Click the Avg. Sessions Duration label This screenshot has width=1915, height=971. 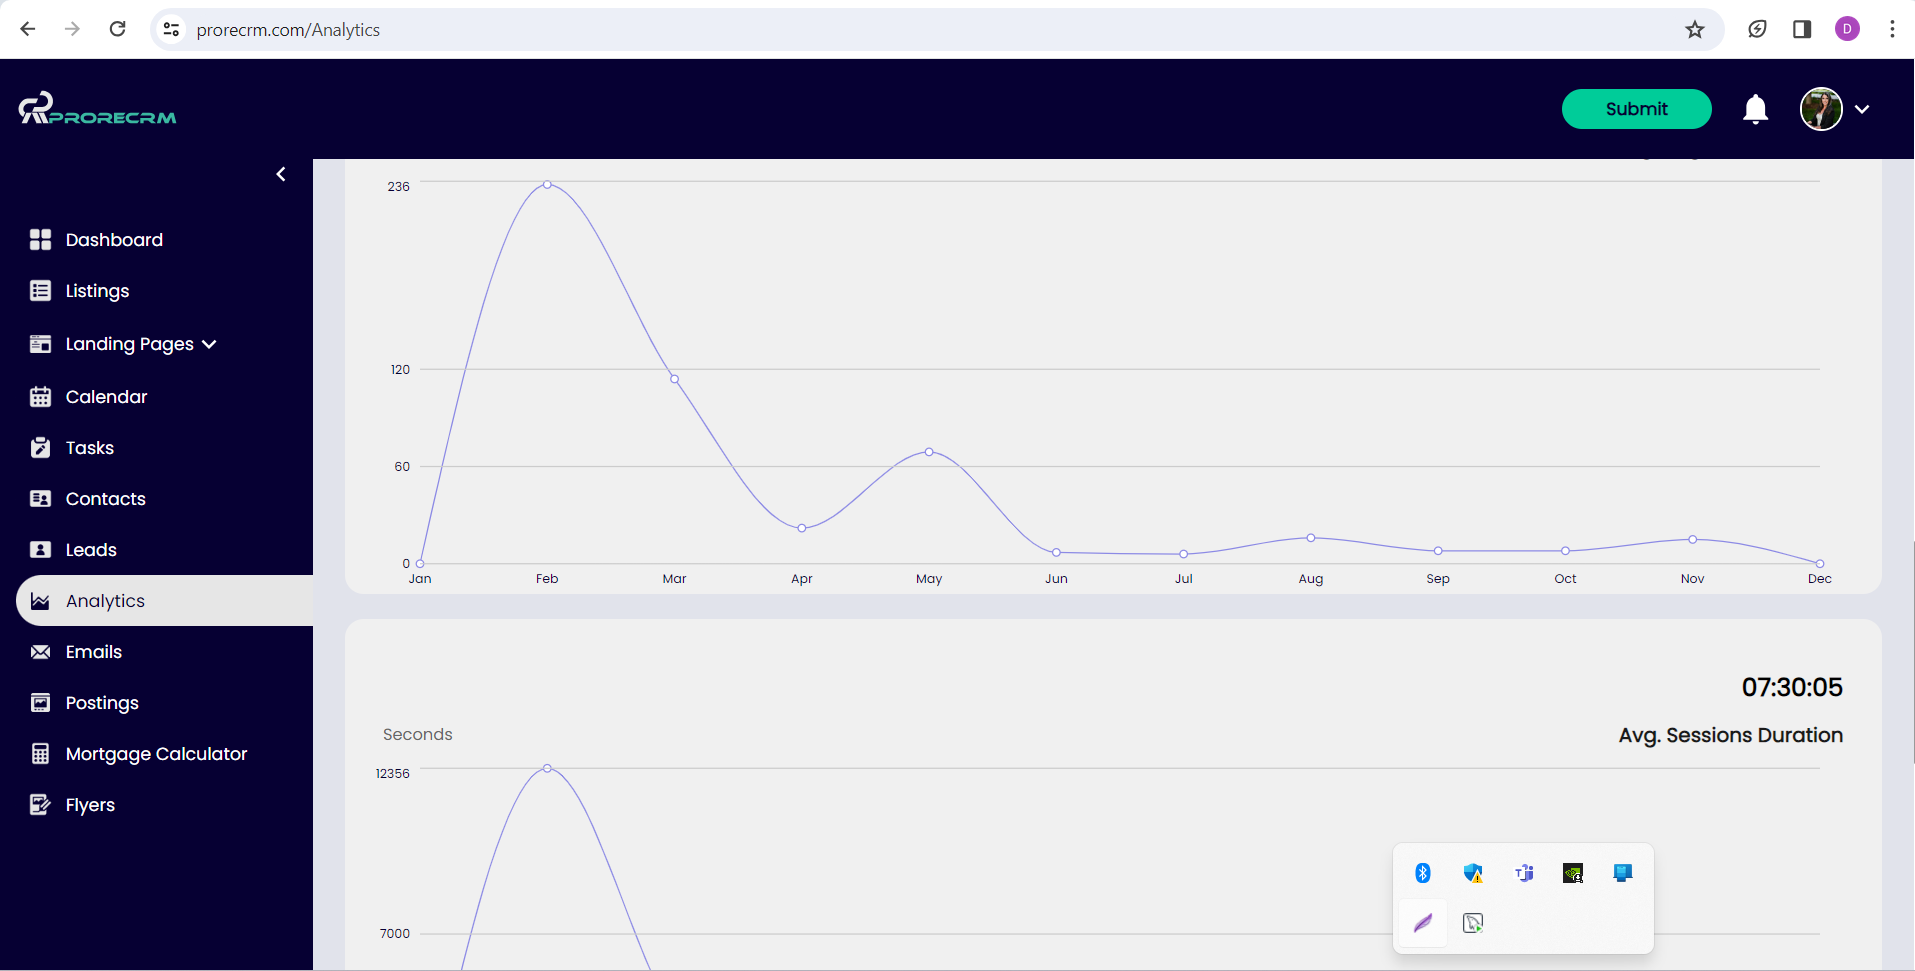point(1731,735)
